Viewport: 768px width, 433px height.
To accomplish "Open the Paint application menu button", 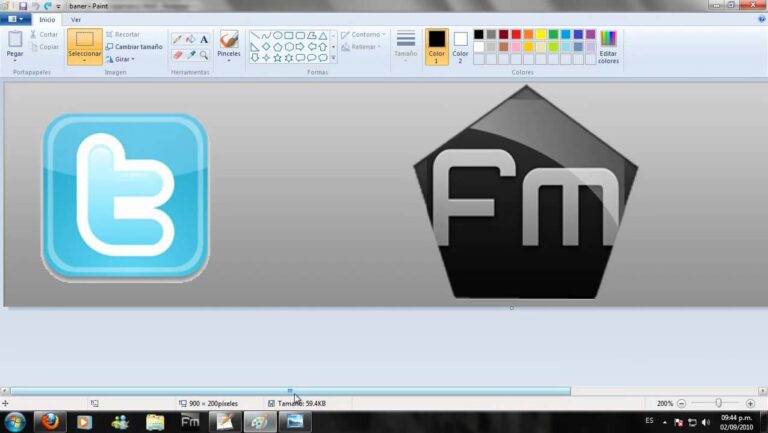I will [16, 19].
